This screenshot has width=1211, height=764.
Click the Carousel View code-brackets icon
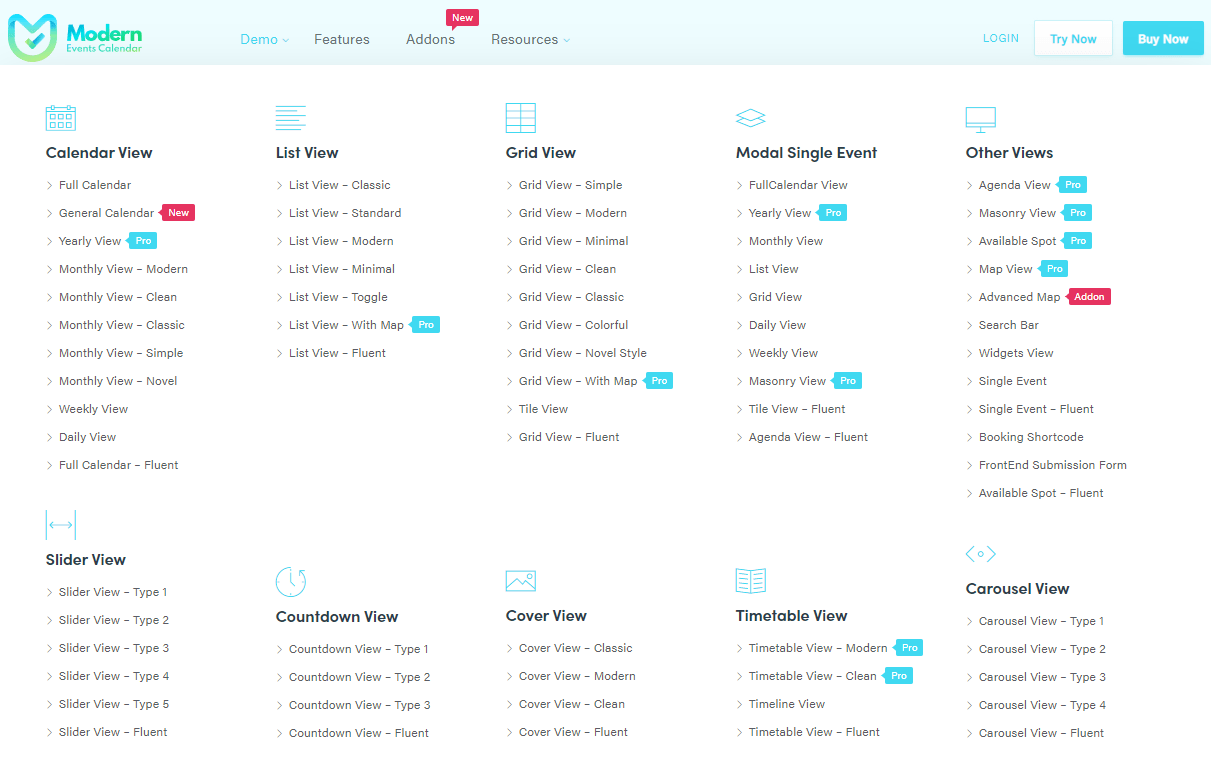(x=980, y=554)
